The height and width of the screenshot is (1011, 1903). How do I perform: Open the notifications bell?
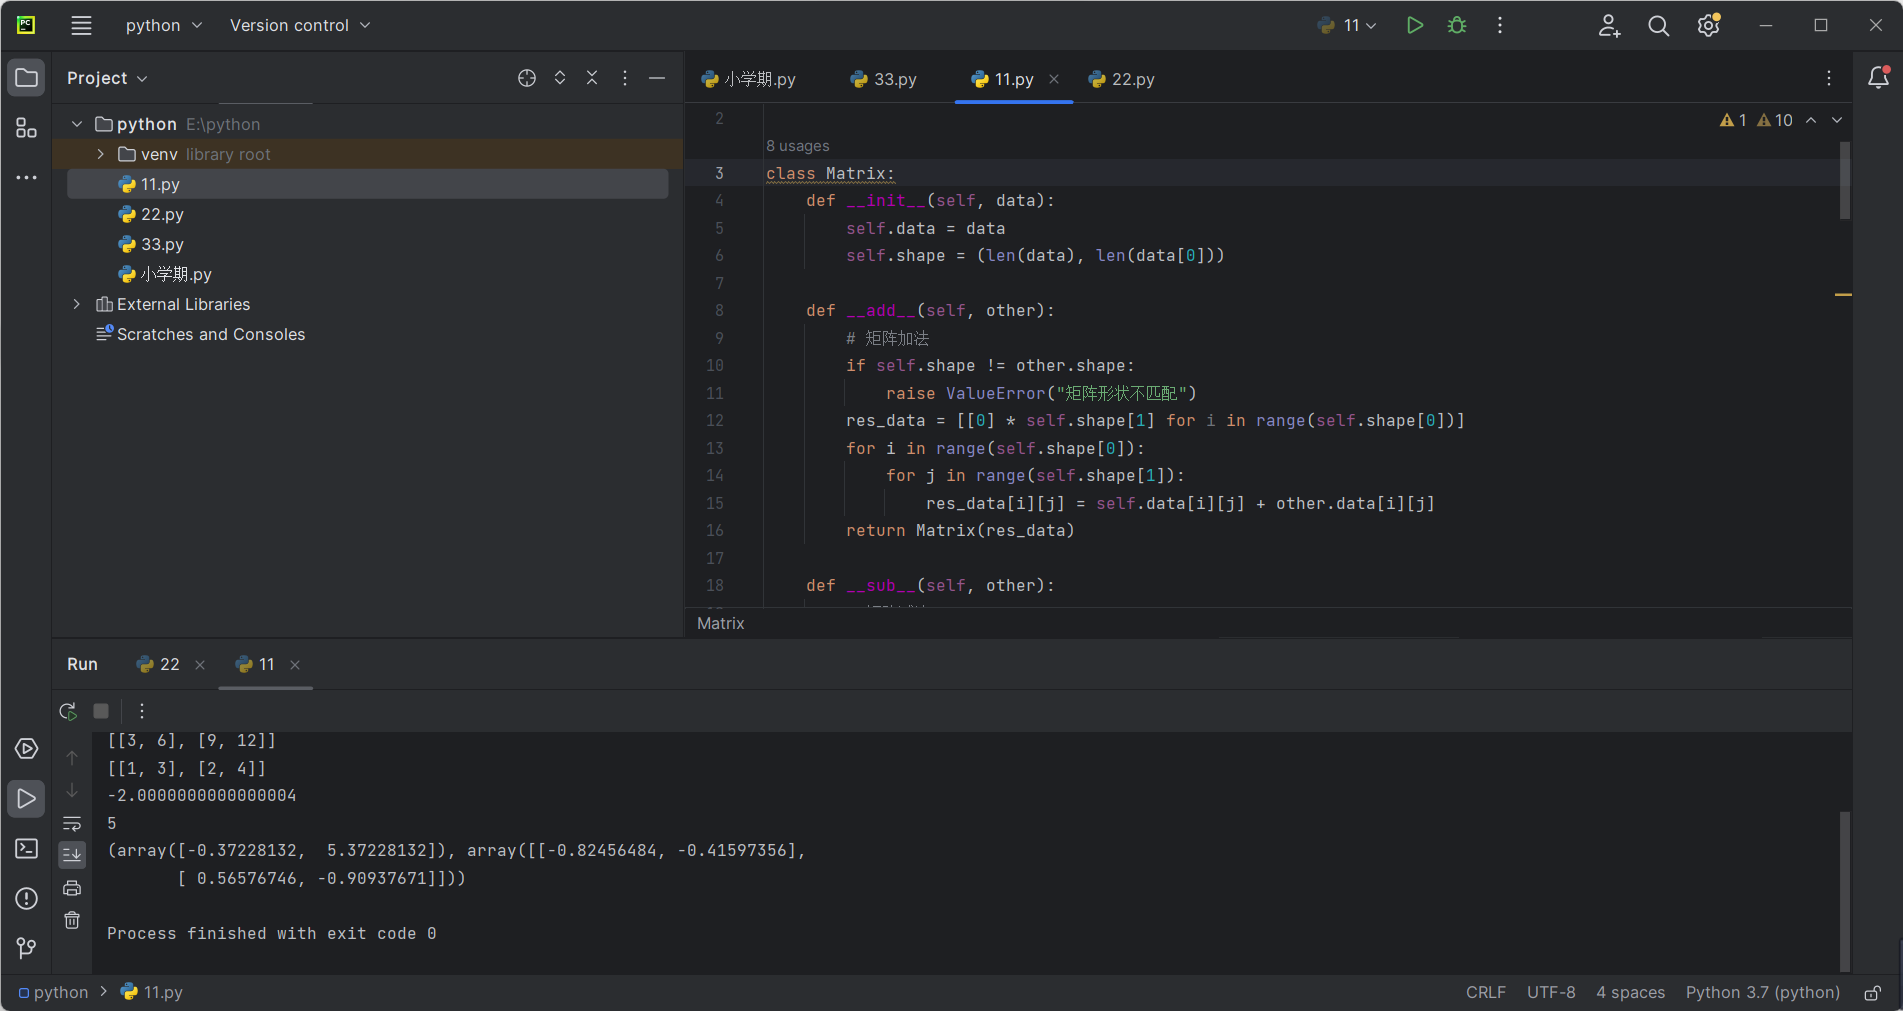click(1878, 78)
